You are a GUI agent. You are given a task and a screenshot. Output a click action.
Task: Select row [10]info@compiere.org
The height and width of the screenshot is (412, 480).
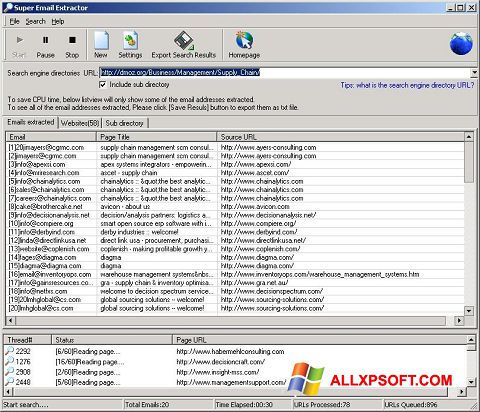pos(235,224)
